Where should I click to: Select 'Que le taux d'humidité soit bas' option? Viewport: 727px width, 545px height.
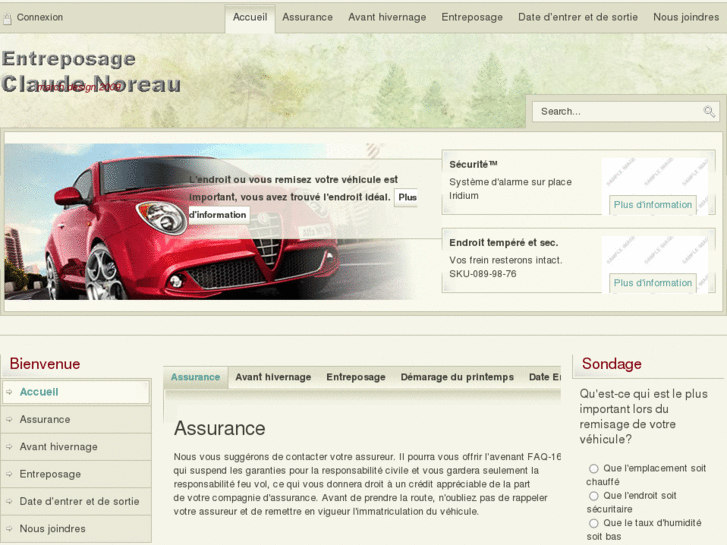(x=593, y=523)
